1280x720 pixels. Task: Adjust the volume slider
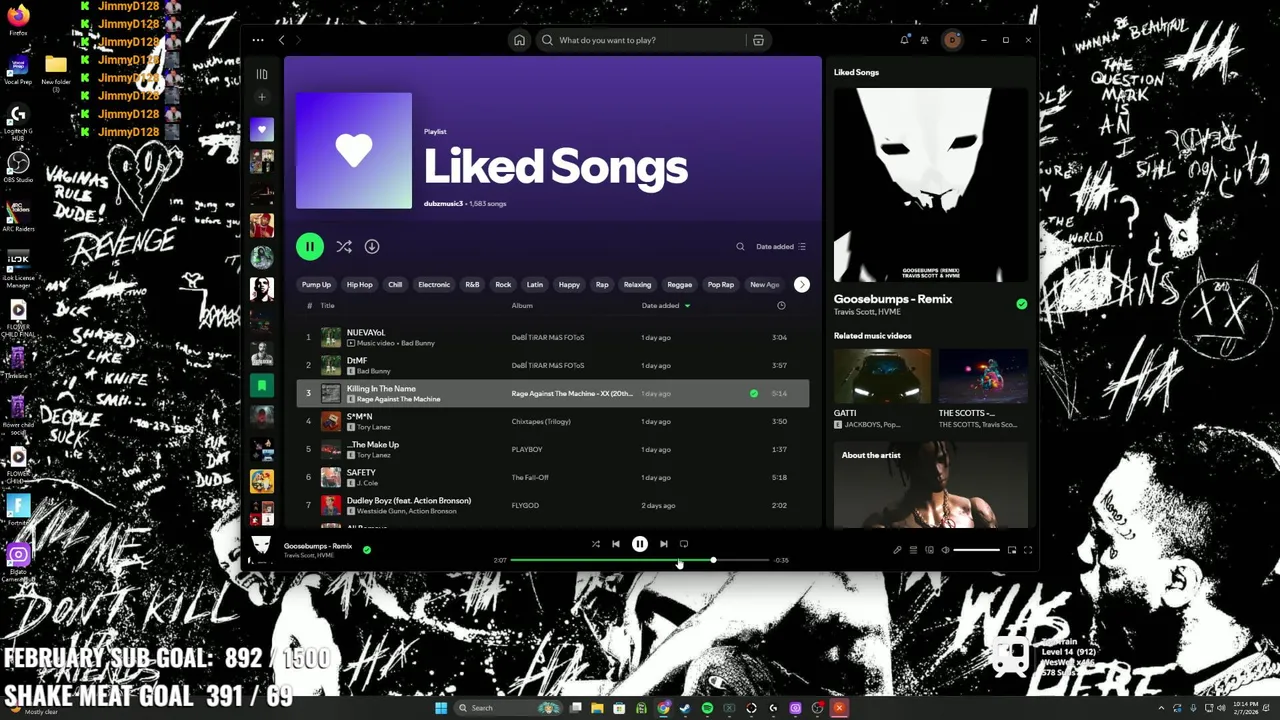pyautogui.click(x=976, y=550)
